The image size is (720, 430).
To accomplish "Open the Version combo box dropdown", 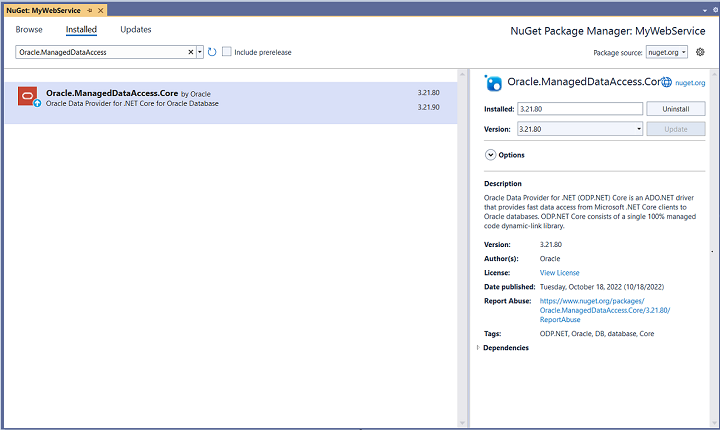I will coord(639,129).
